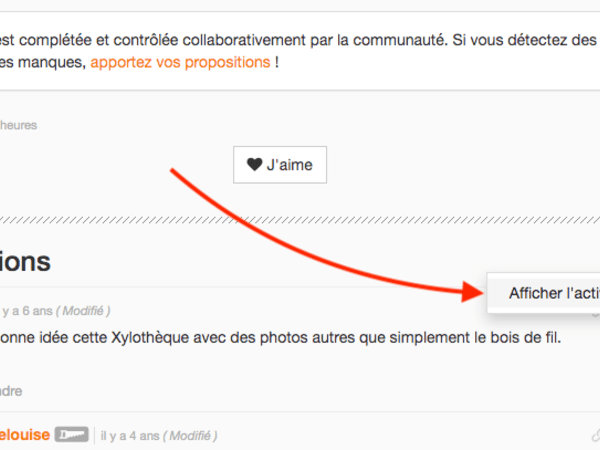Open the elouise user profile link

[22, 435]
